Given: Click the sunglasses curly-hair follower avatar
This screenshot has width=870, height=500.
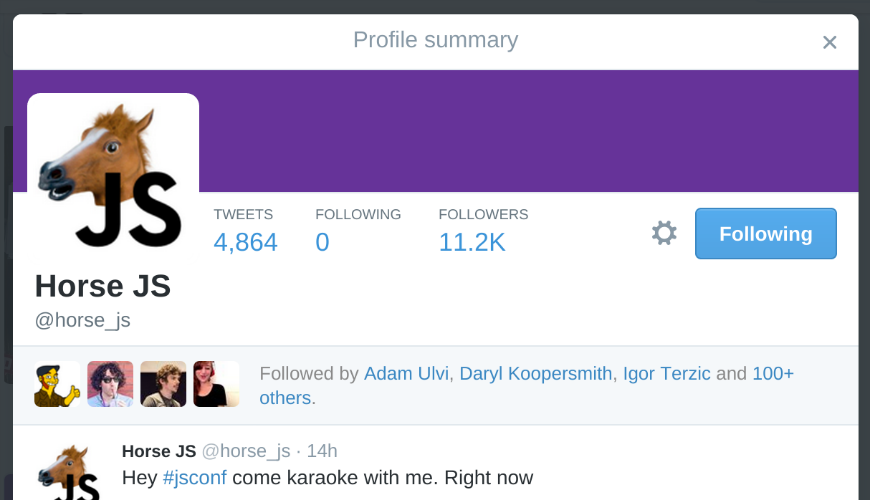Looking at the screenshot, I should pyautogui.click(x=110, y=384).
